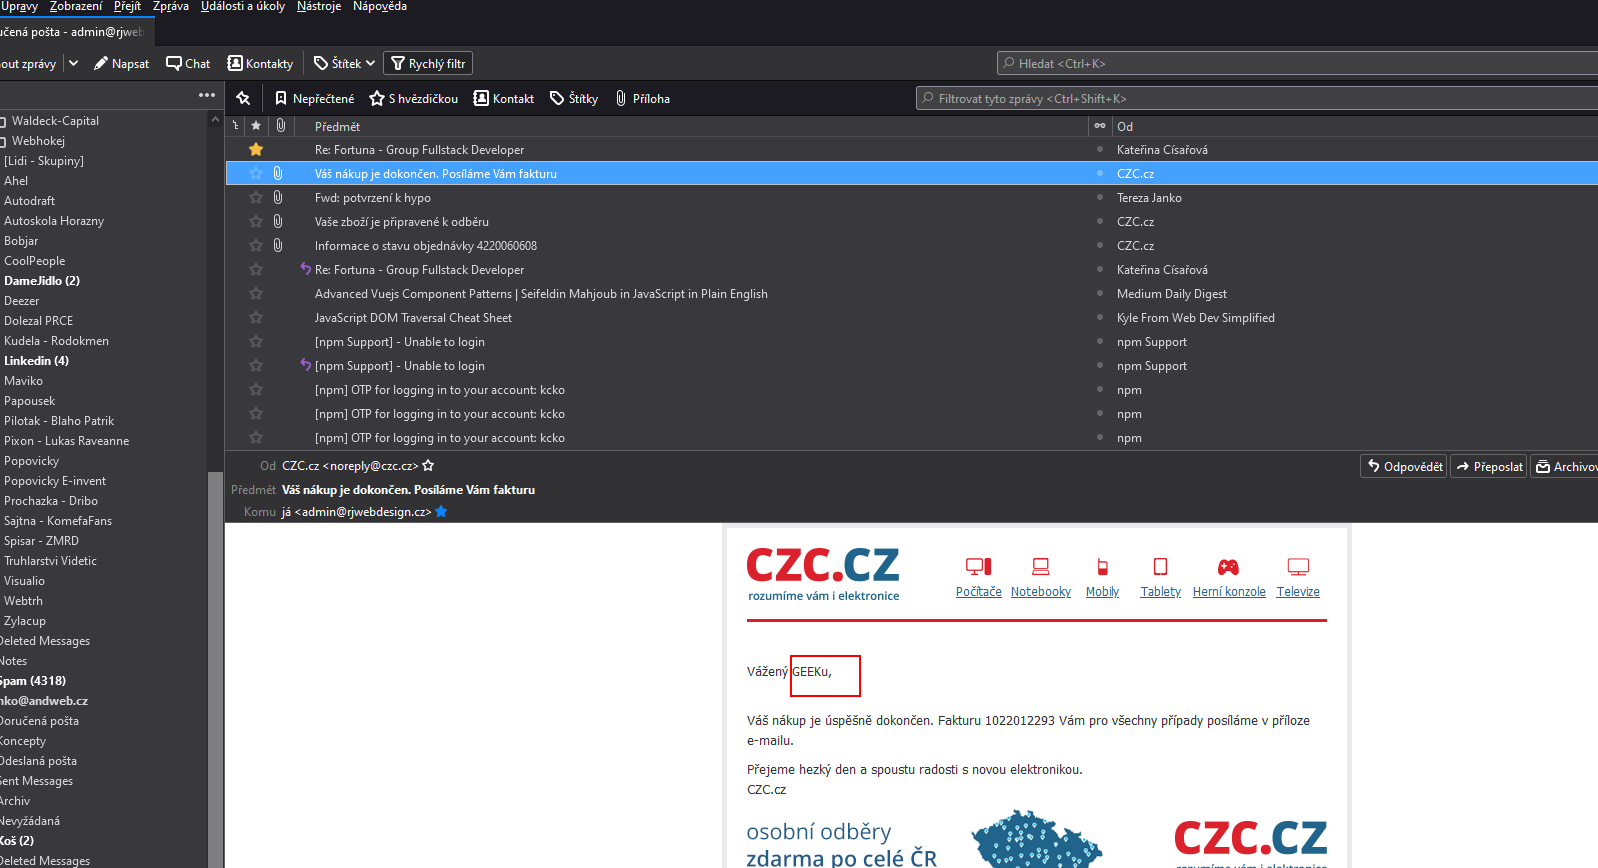Open the Nástroje menu

tap(319, 7)
